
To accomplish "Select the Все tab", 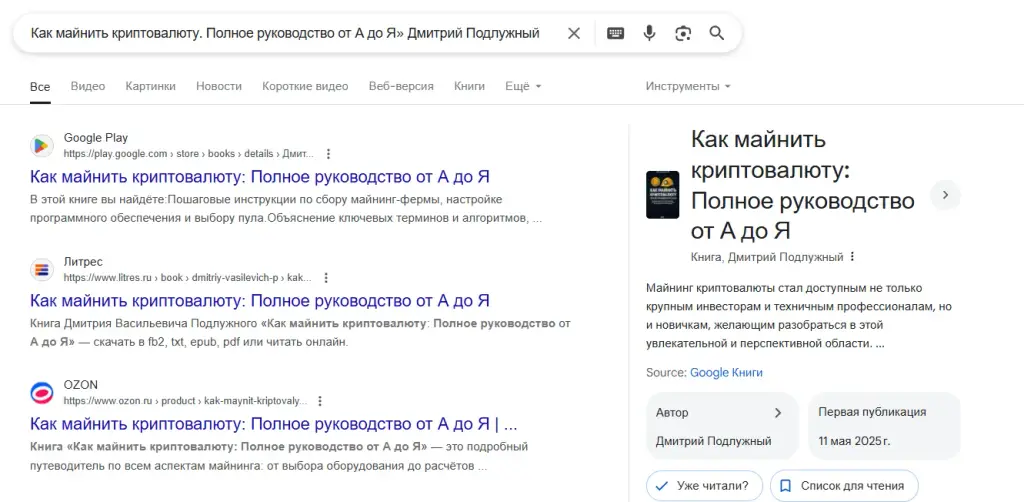I will click(x=40, y=87).
